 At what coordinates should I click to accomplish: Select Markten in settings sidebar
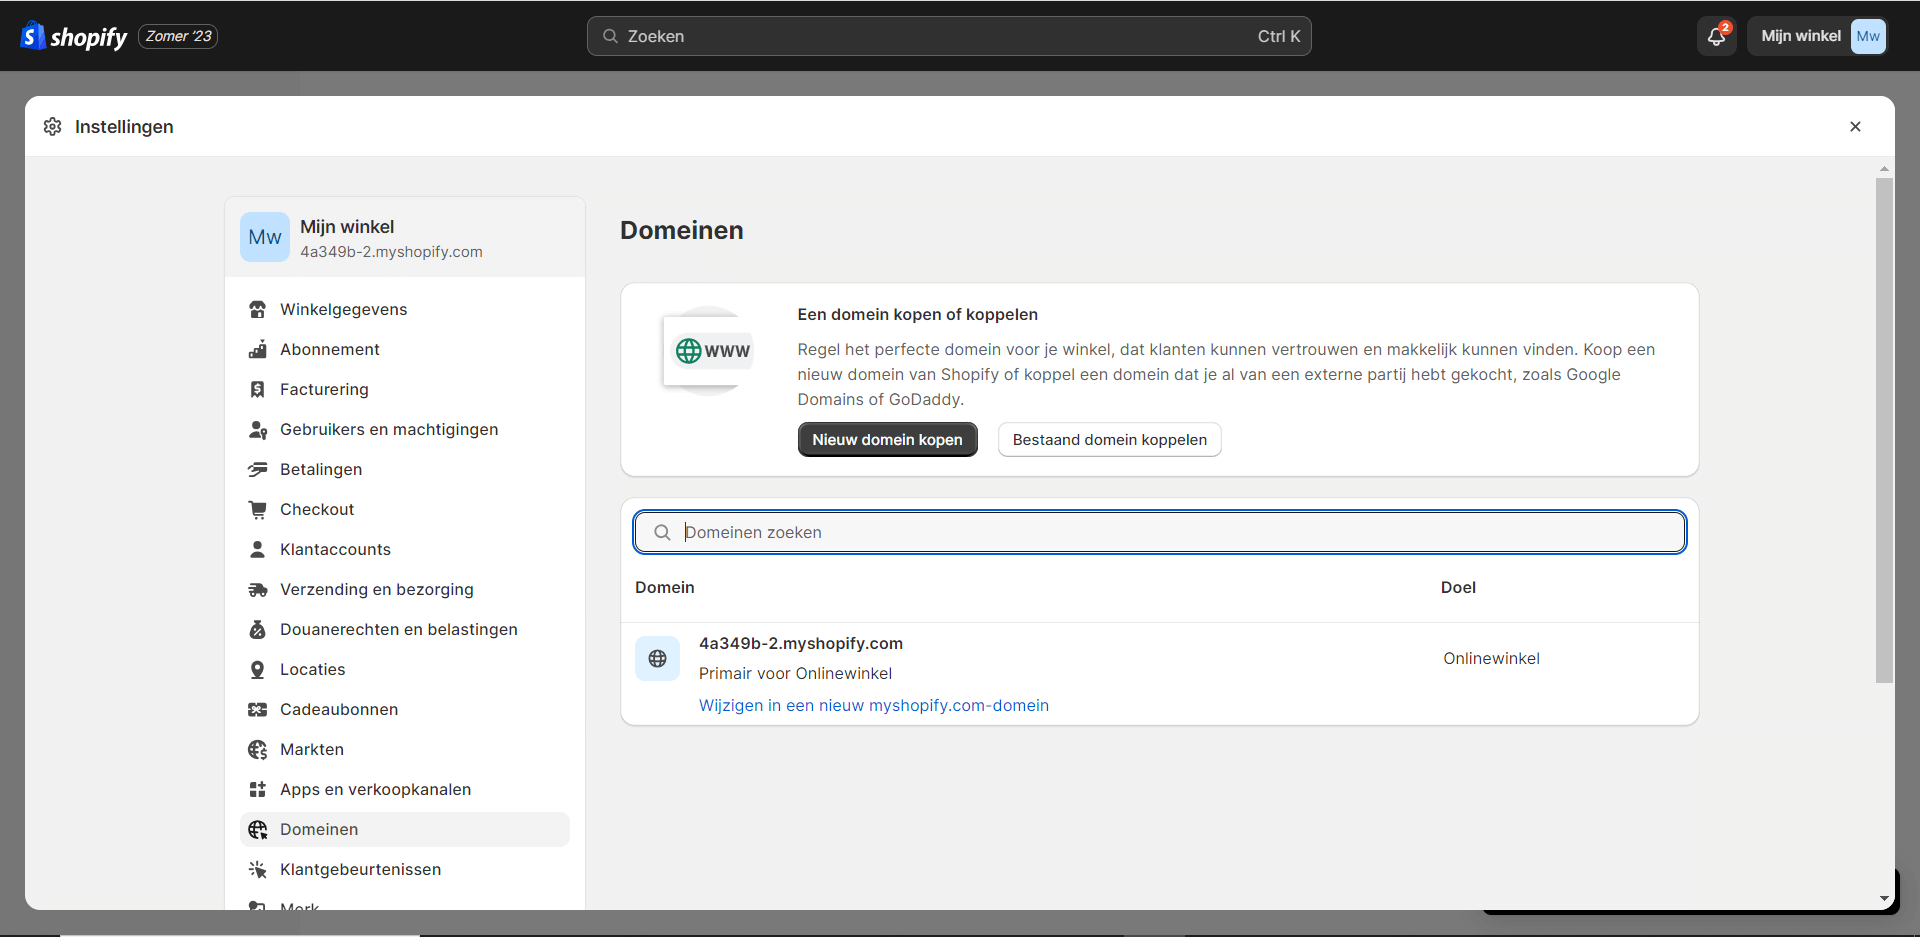coord(311,749)
